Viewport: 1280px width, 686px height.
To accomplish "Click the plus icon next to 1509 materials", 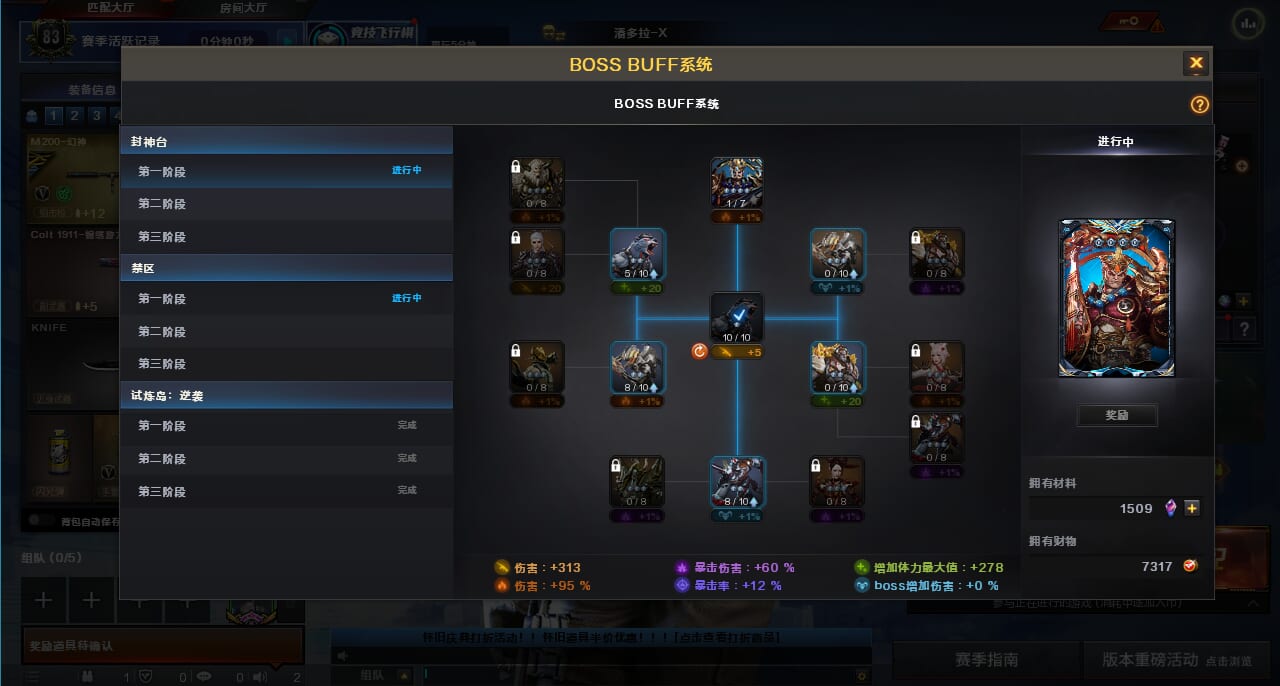I will (1191, 508).
